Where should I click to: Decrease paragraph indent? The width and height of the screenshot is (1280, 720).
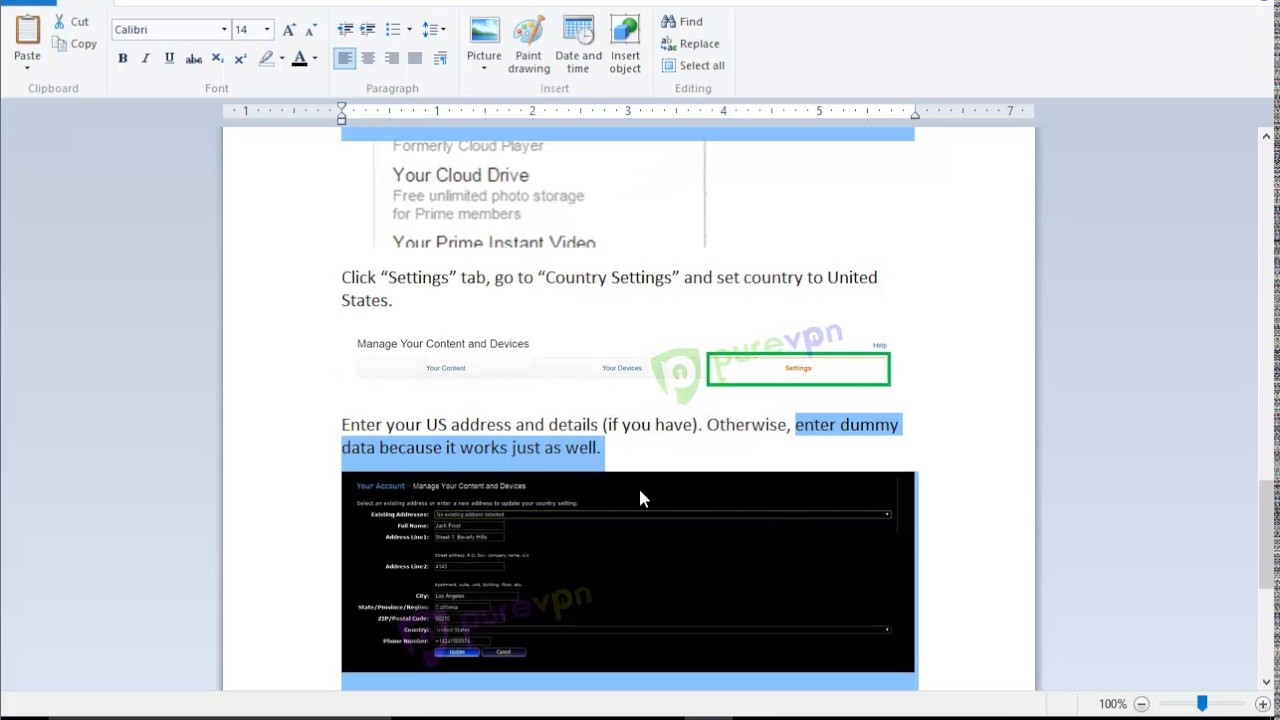(345, 30)
